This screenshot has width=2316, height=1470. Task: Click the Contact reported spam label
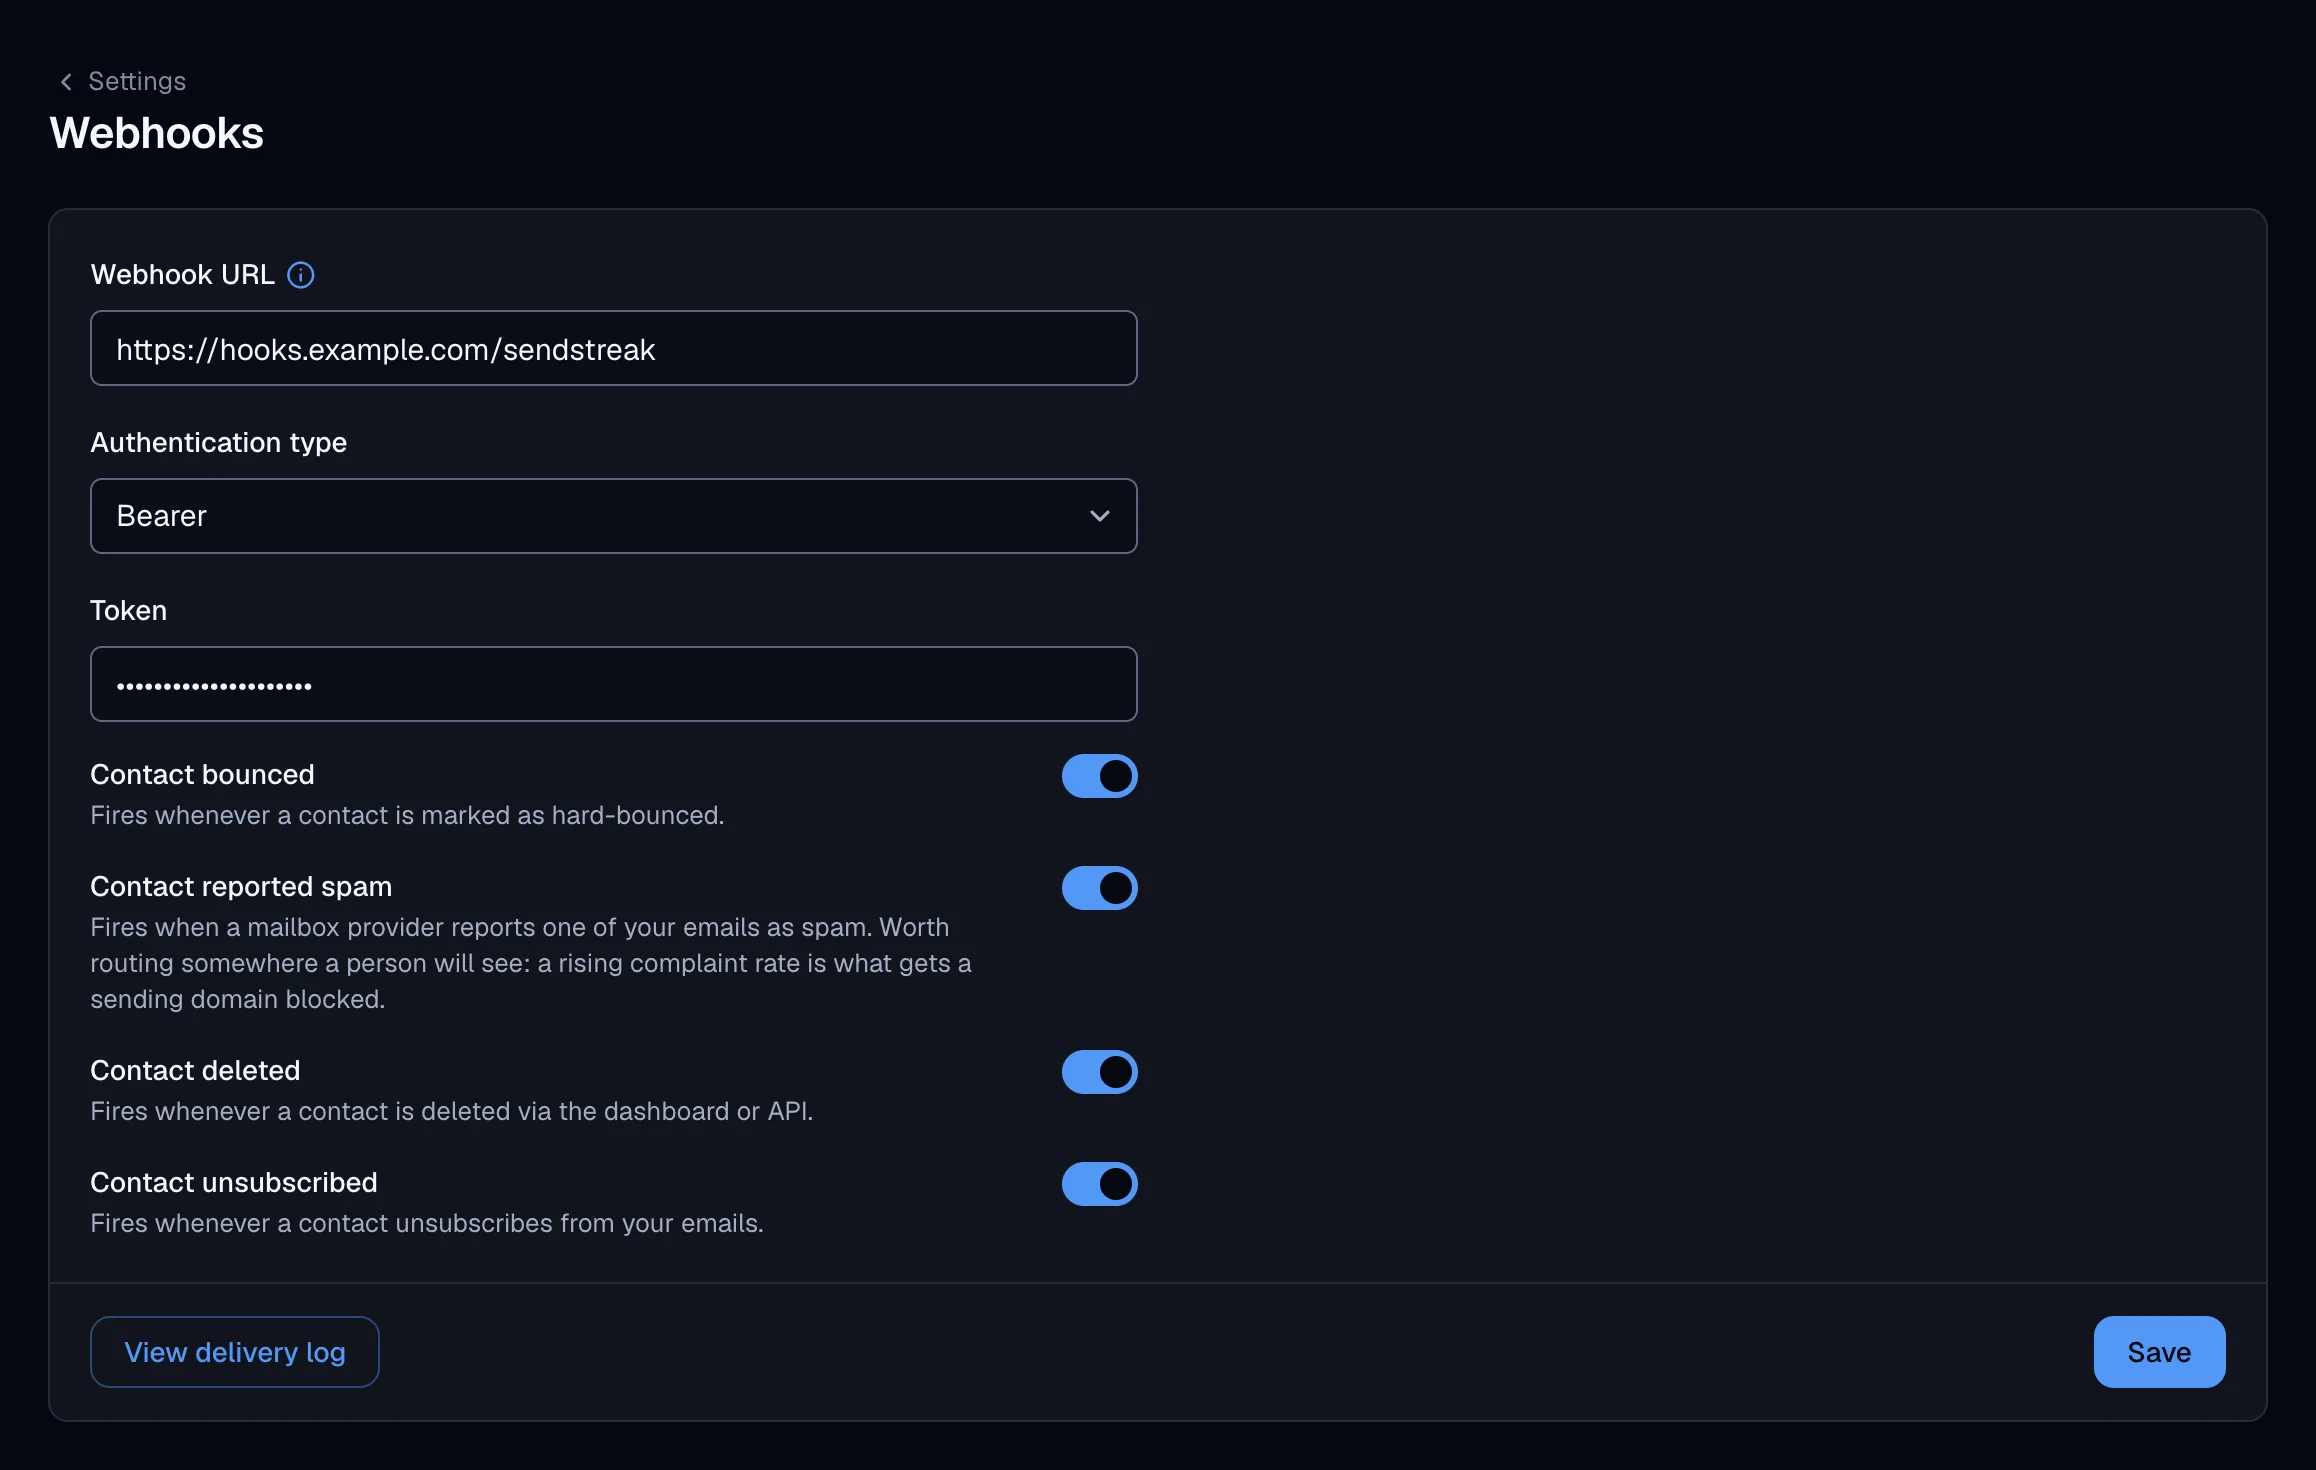(x=241, y=886)
